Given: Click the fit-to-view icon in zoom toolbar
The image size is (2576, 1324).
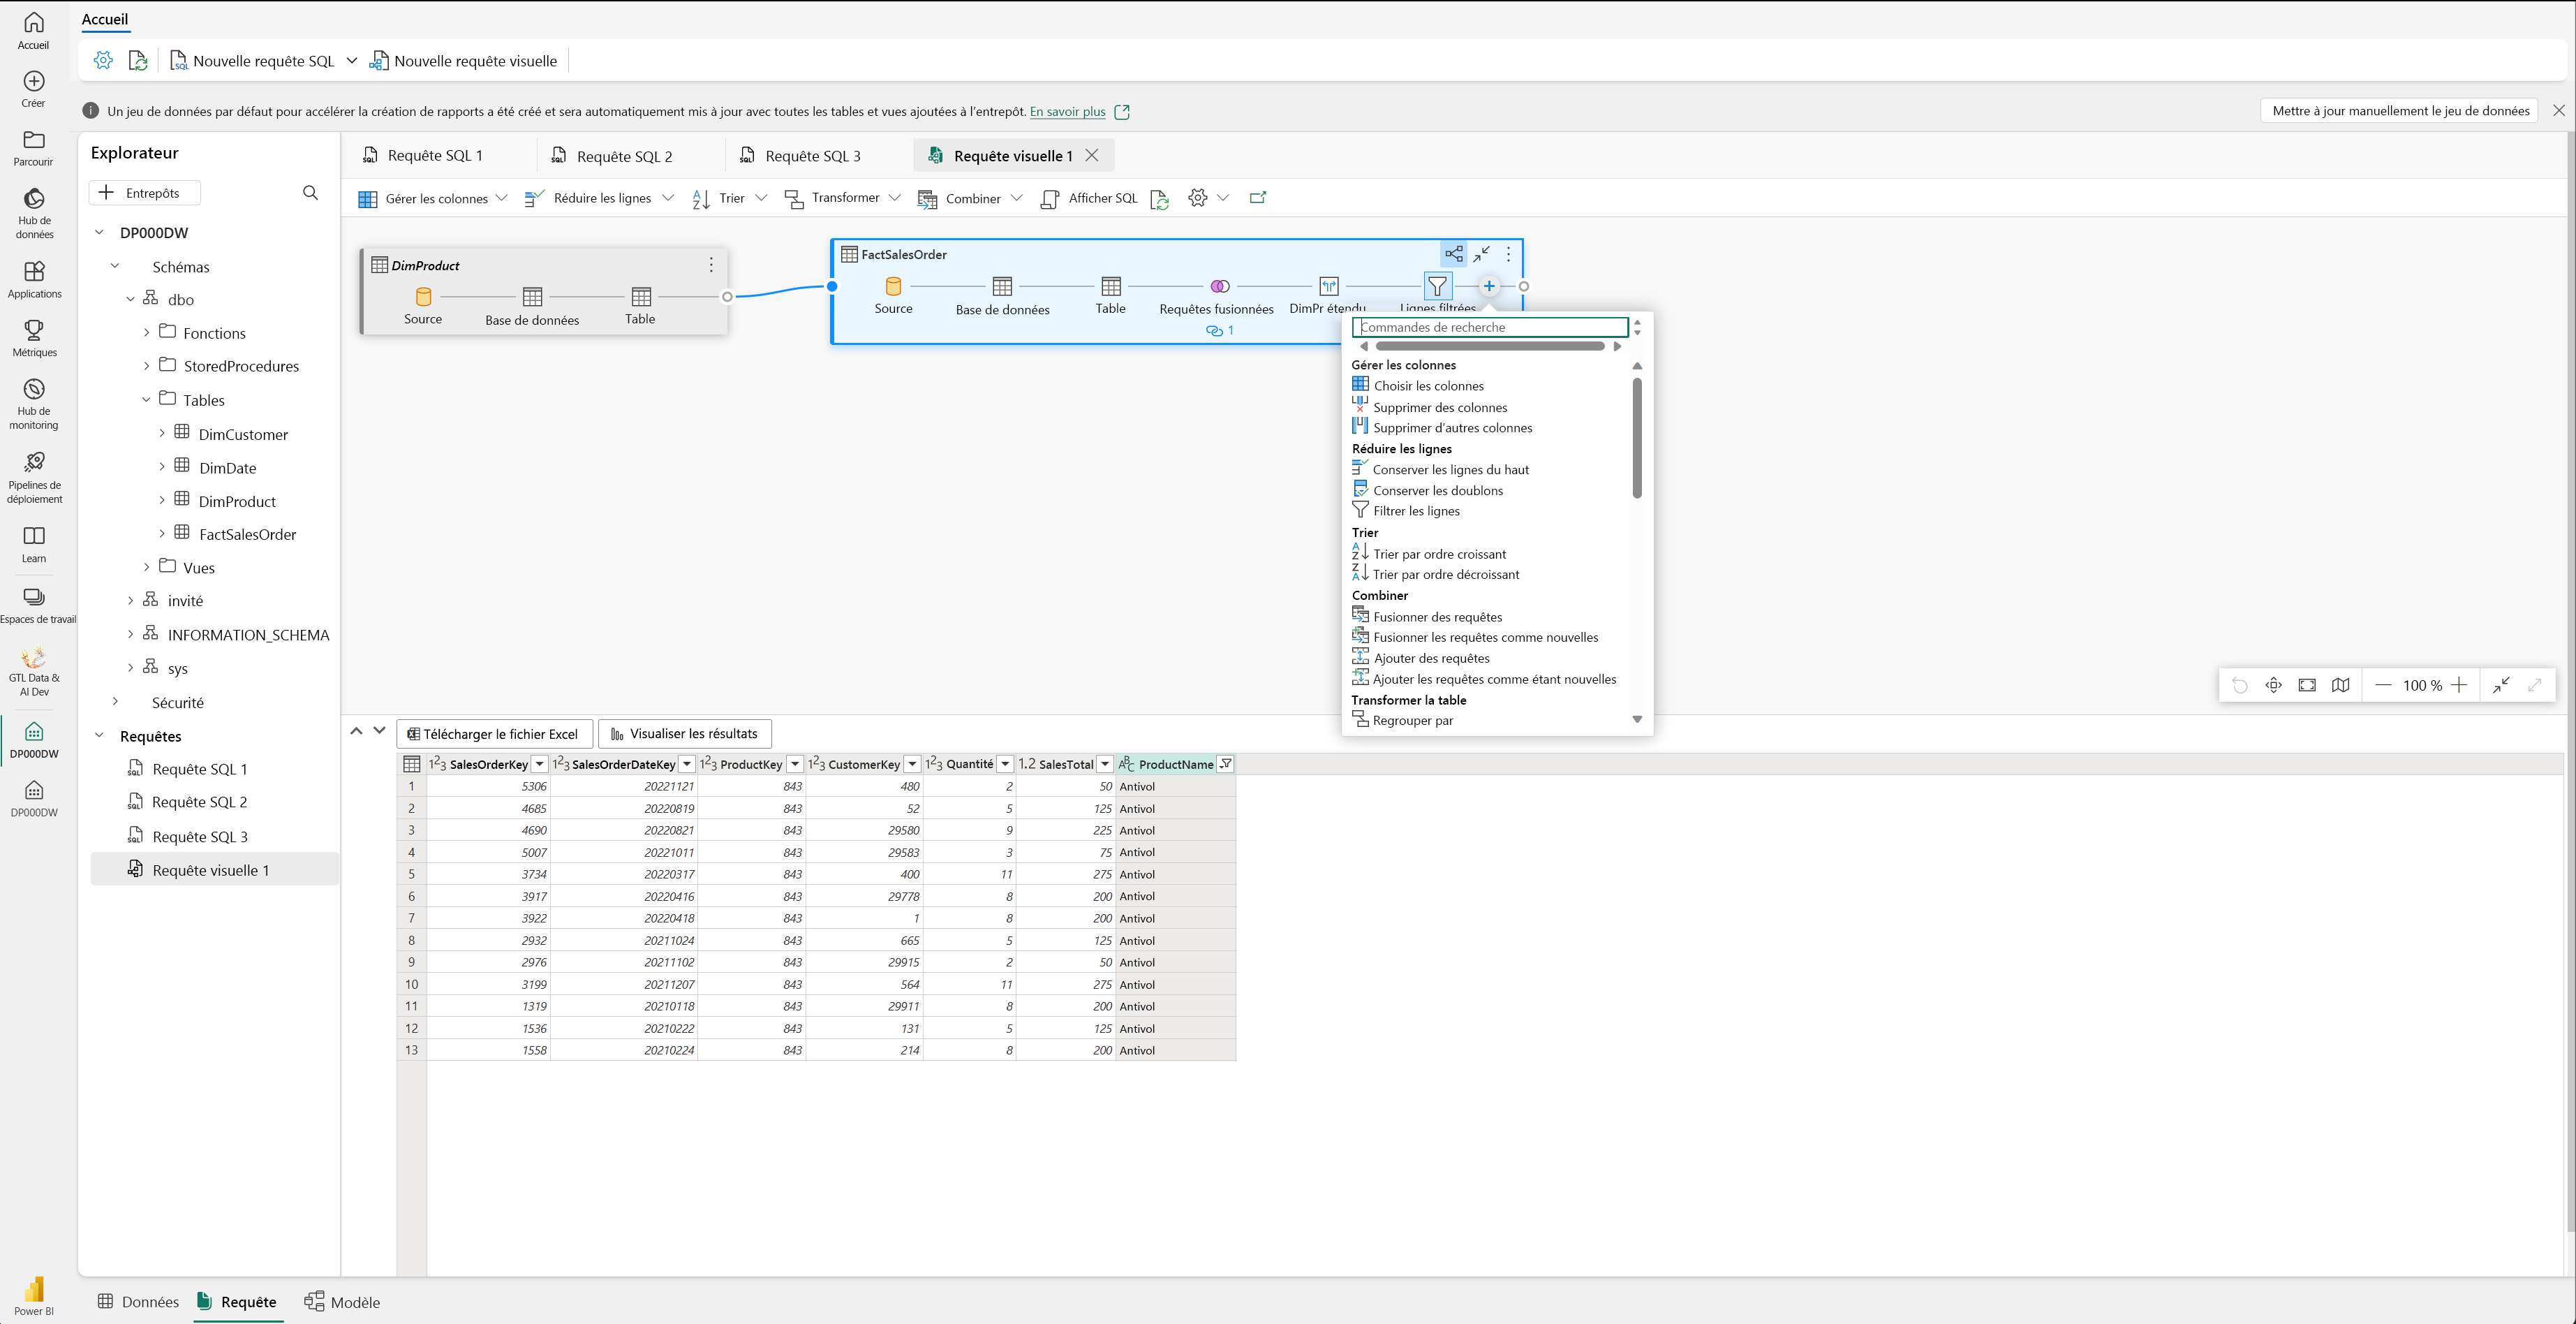Looking at the screenshot, I should tap(2307, 685).
